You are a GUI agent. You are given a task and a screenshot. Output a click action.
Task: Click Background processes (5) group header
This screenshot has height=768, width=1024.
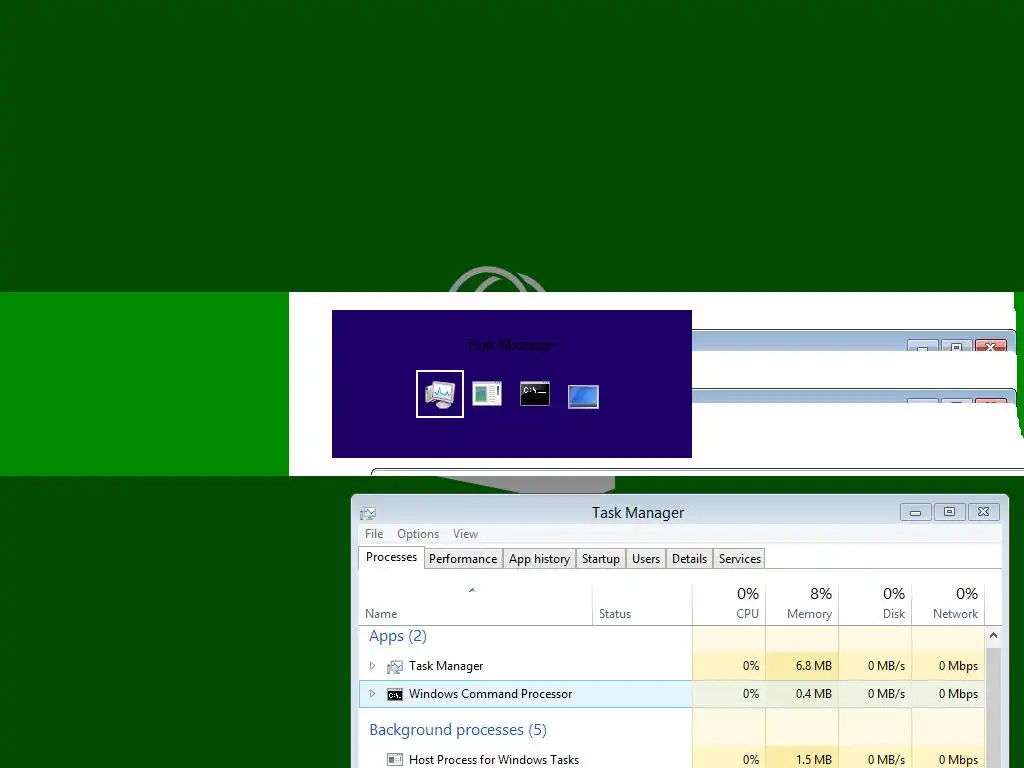pyautogui.click(x=458, y=729)
